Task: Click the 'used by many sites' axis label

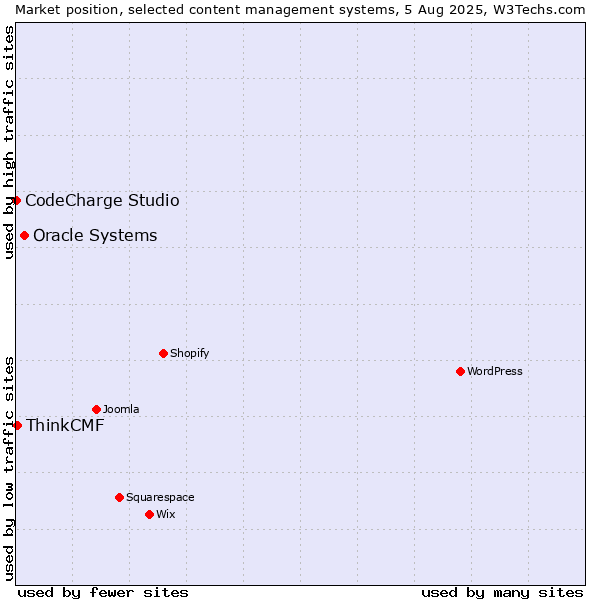Action: point(502,593)
